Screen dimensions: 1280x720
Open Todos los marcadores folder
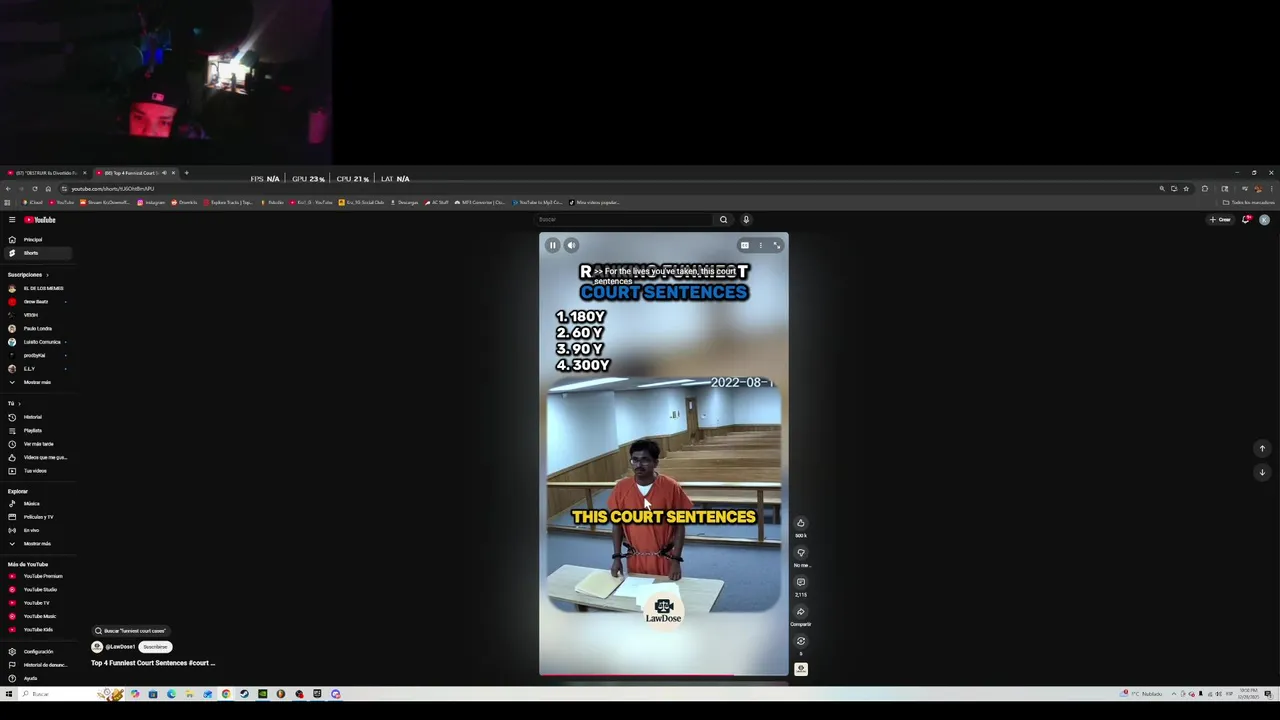[x=1248, y=202]
